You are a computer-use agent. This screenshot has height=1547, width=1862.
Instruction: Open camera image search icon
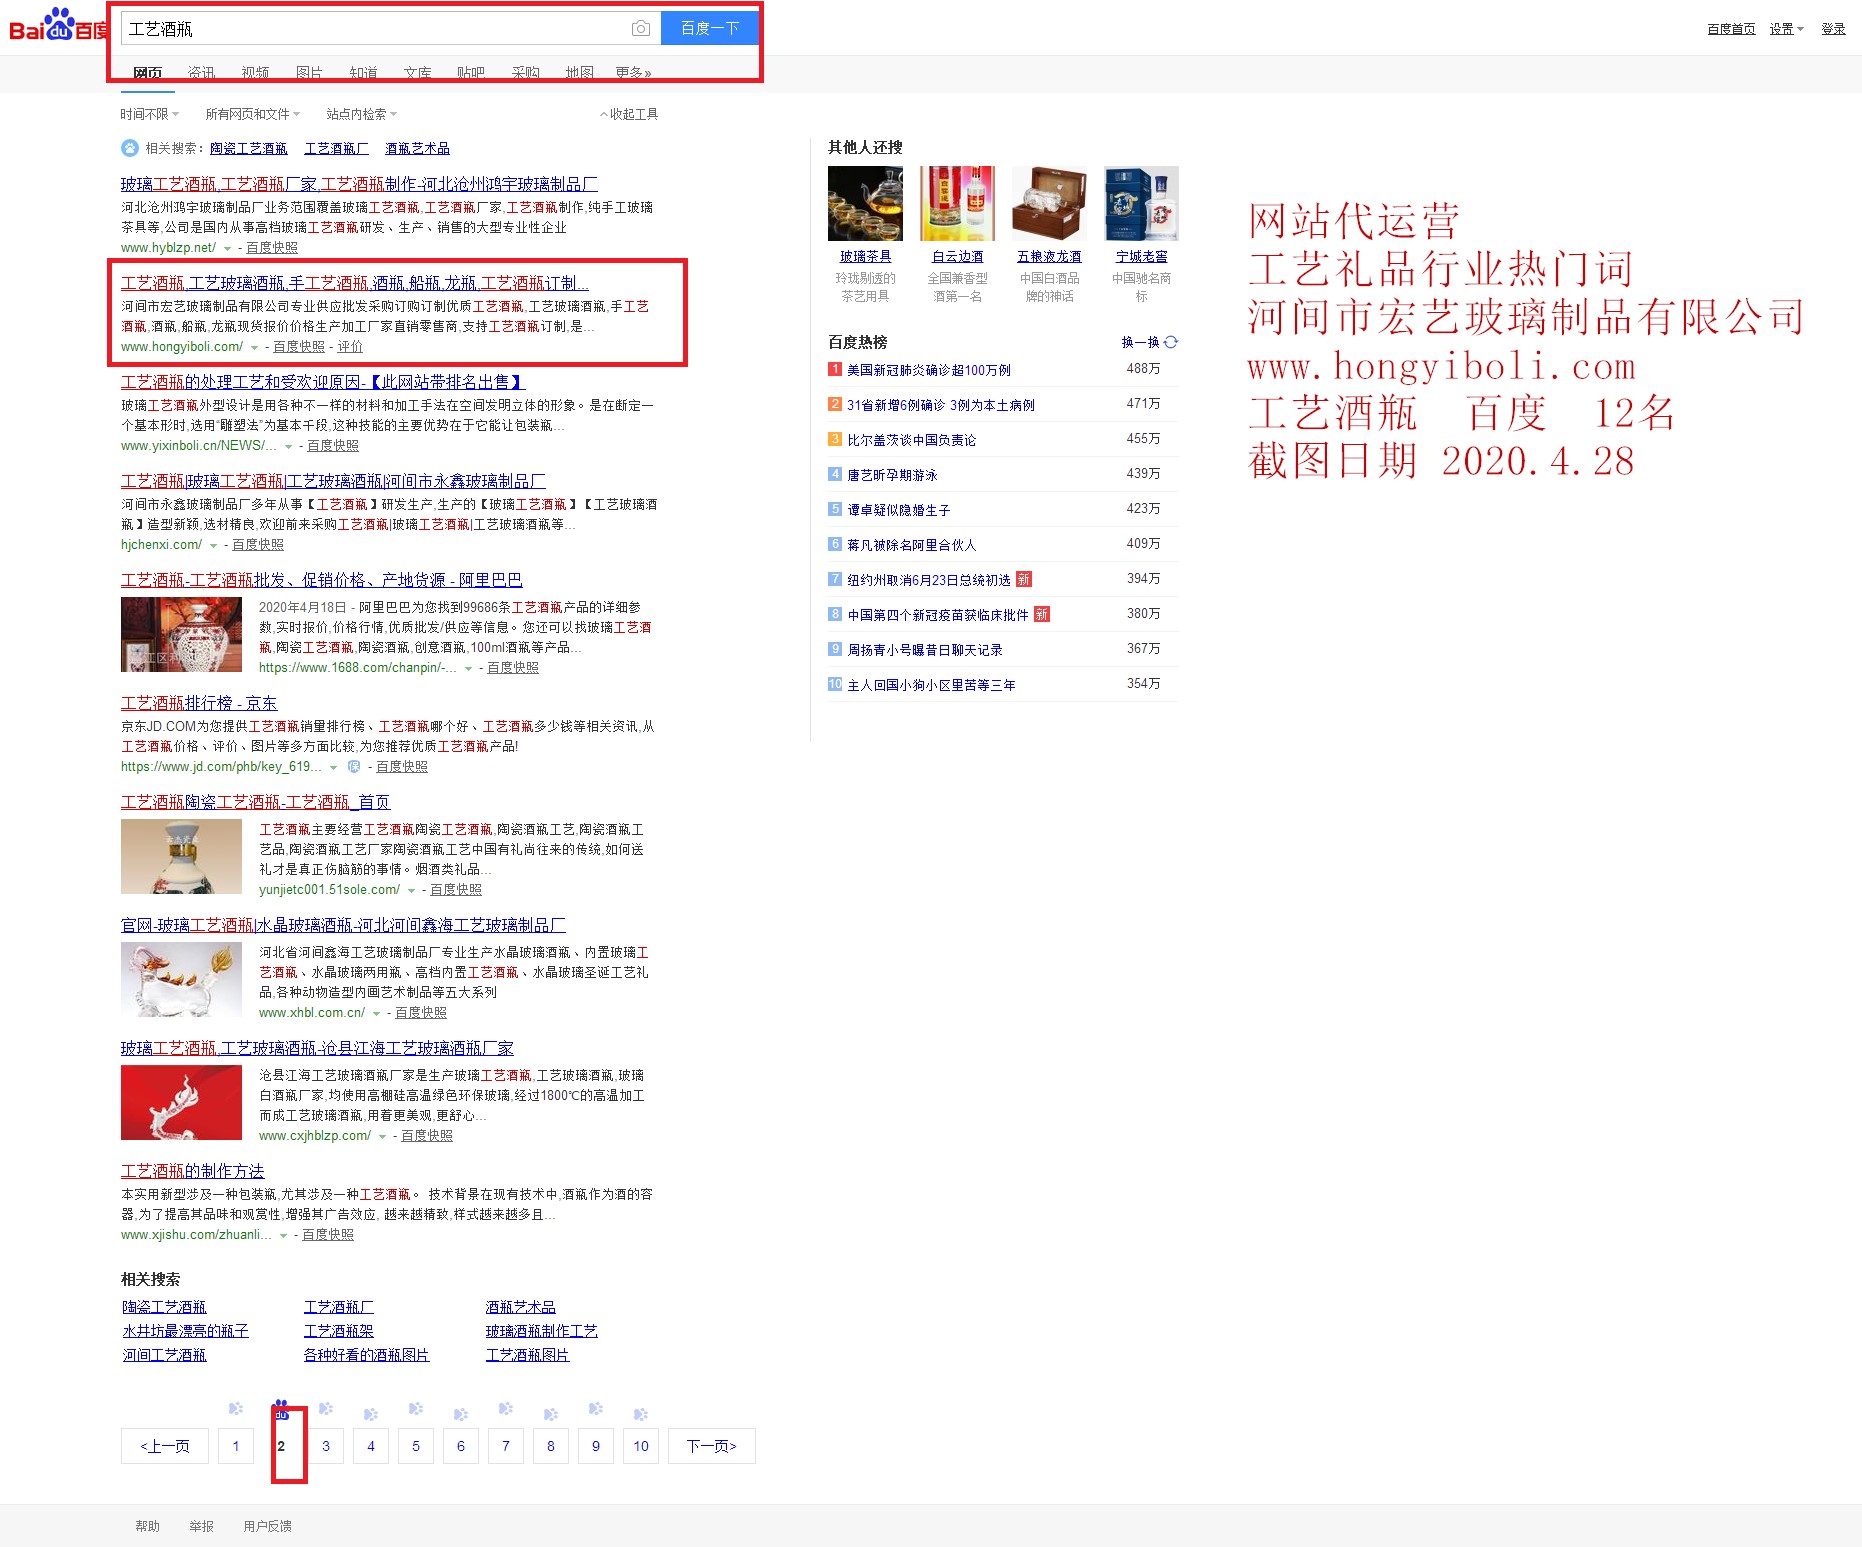[x=641, y=29]
